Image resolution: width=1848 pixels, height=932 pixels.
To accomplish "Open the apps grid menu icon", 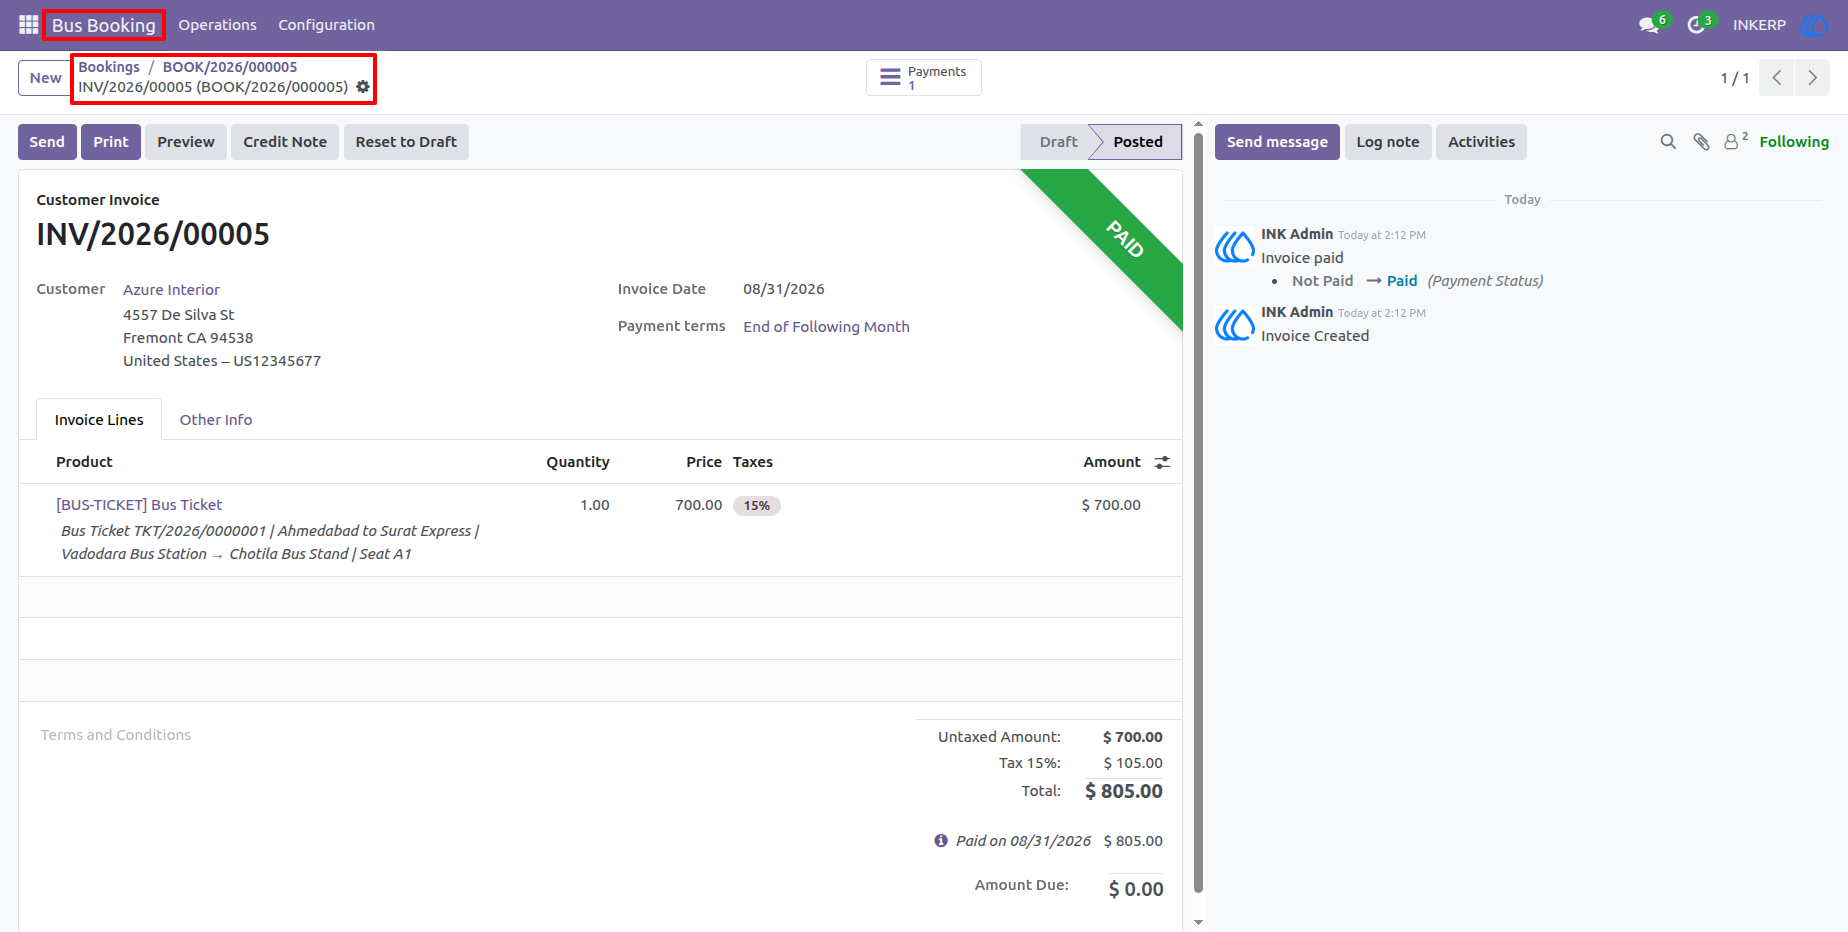I will [x=29, y=25].
